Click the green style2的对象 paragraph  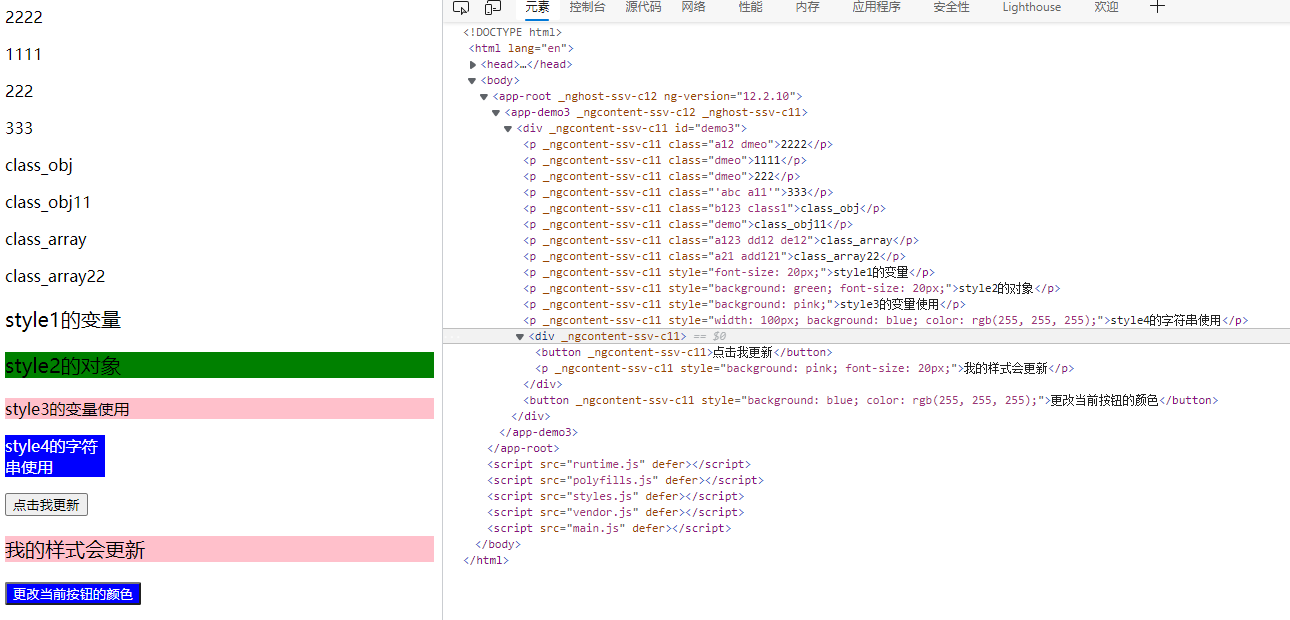pos(219,365)
